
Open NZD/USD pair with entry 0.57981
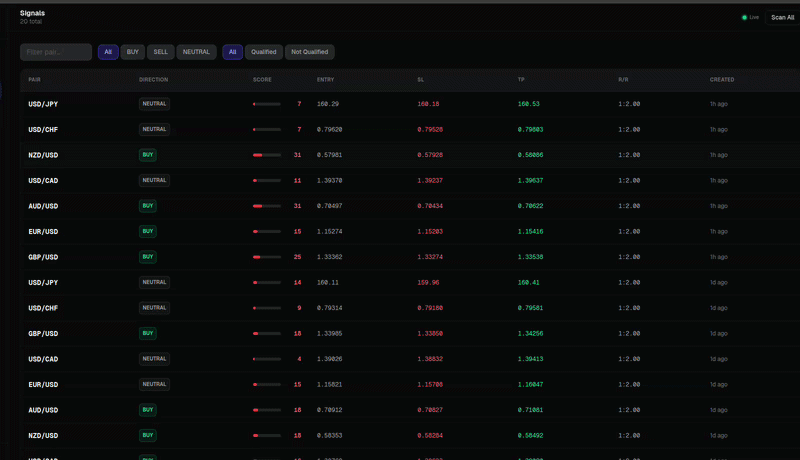tap(43, 155)
